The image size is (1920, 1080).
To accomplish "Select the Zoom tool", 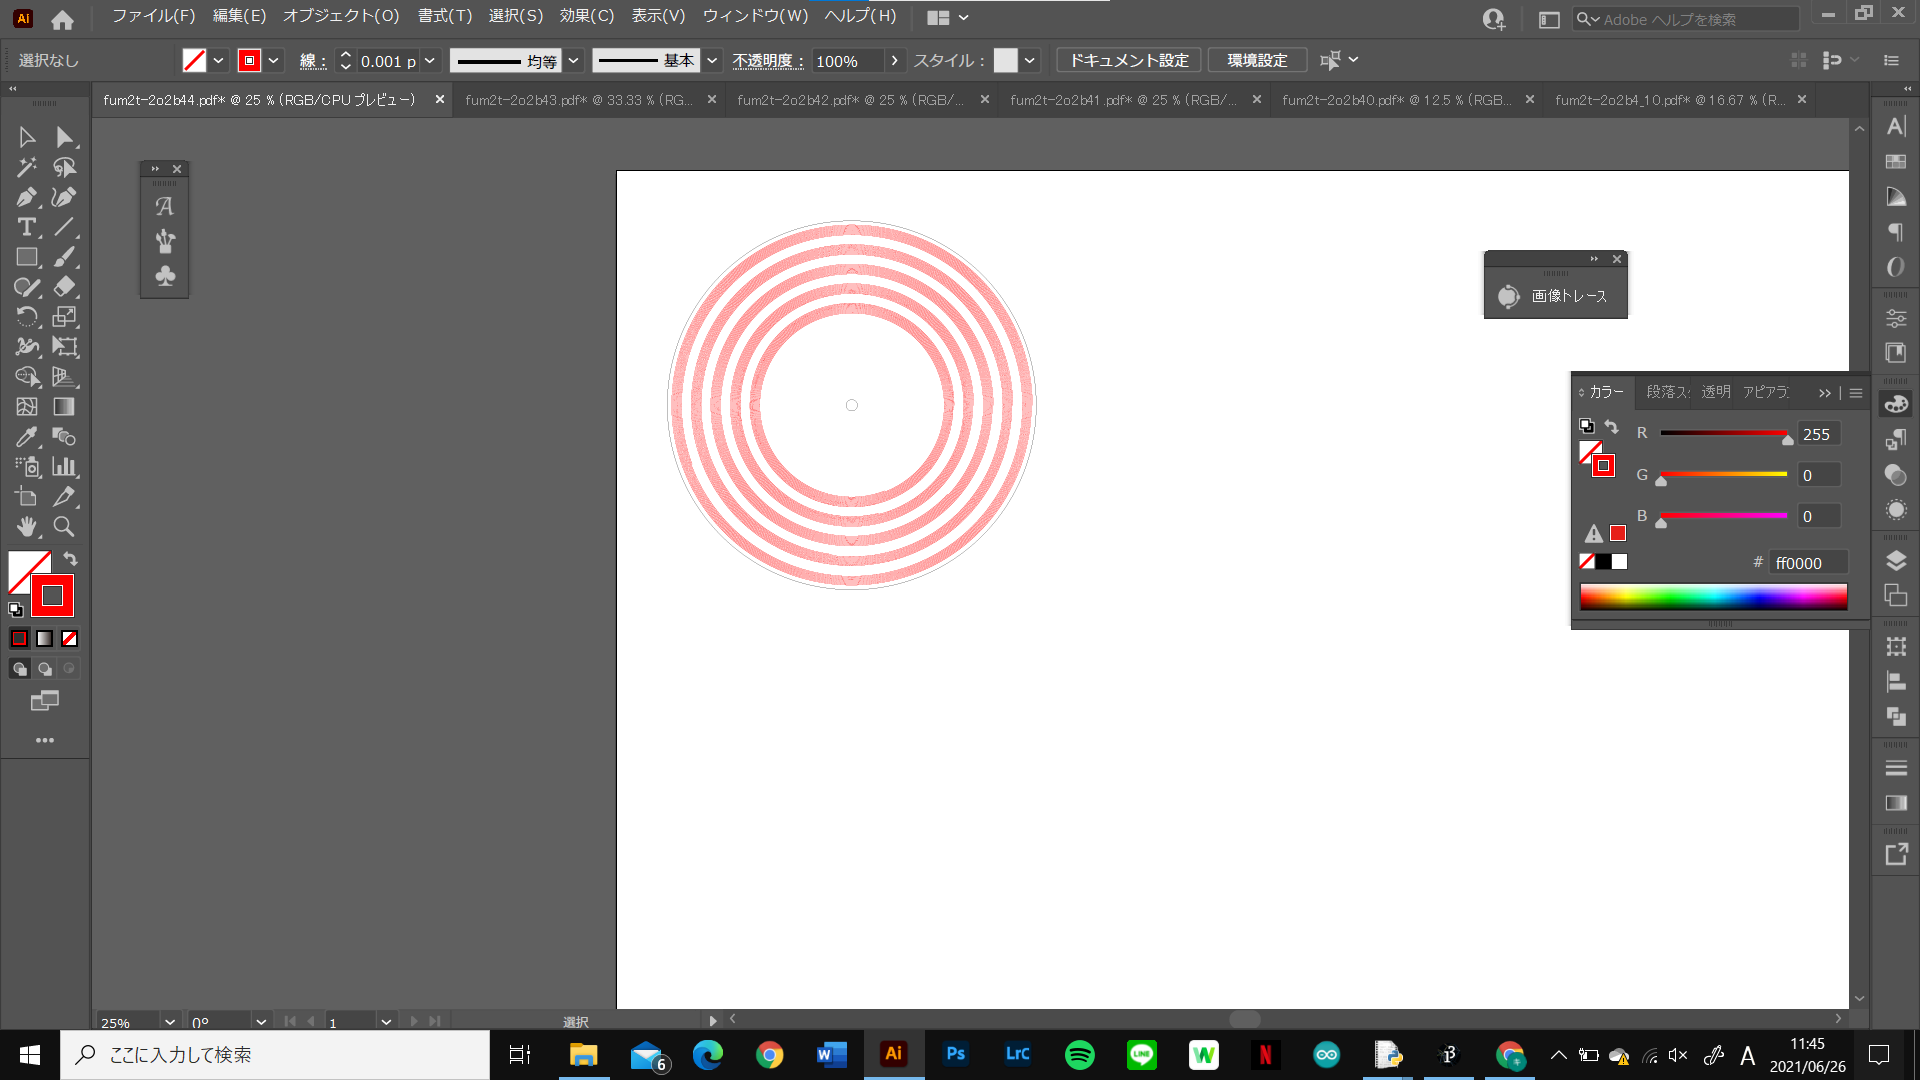I will click(64, 527).
